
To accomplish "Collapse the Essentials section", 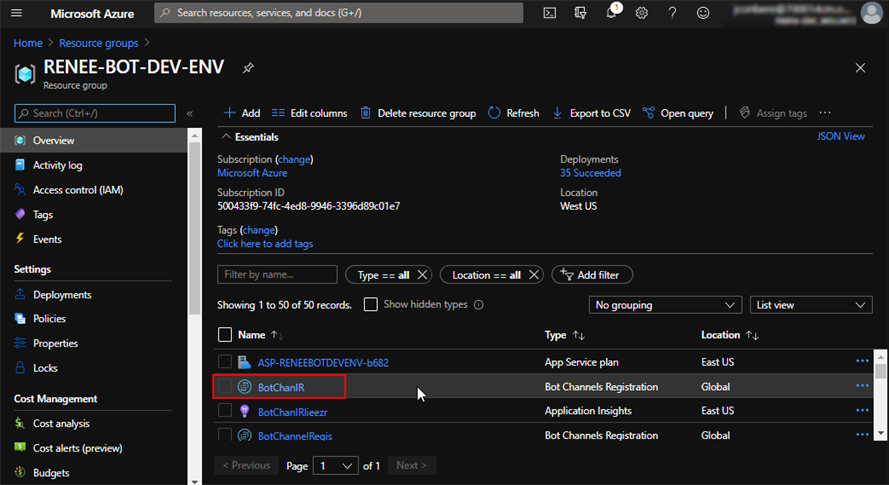I will pos(226,137).
